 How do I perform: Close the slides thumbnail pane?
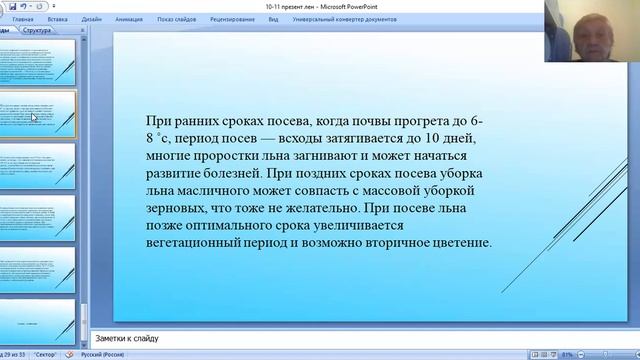82,30
